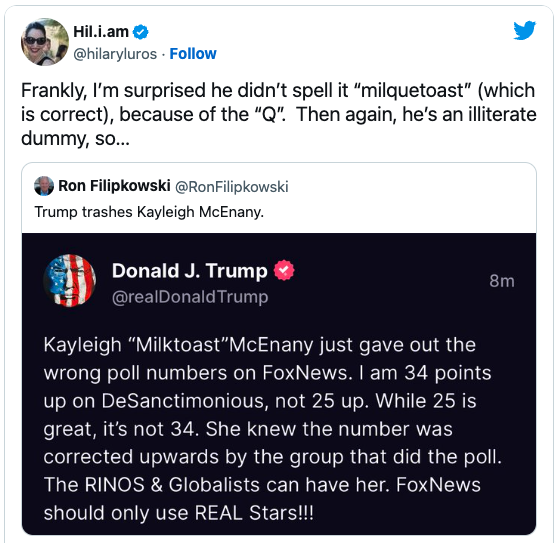The image size is (560, 543).
Task: Click the 8m timestamp on Trump's post
Action: coord(502,281)
